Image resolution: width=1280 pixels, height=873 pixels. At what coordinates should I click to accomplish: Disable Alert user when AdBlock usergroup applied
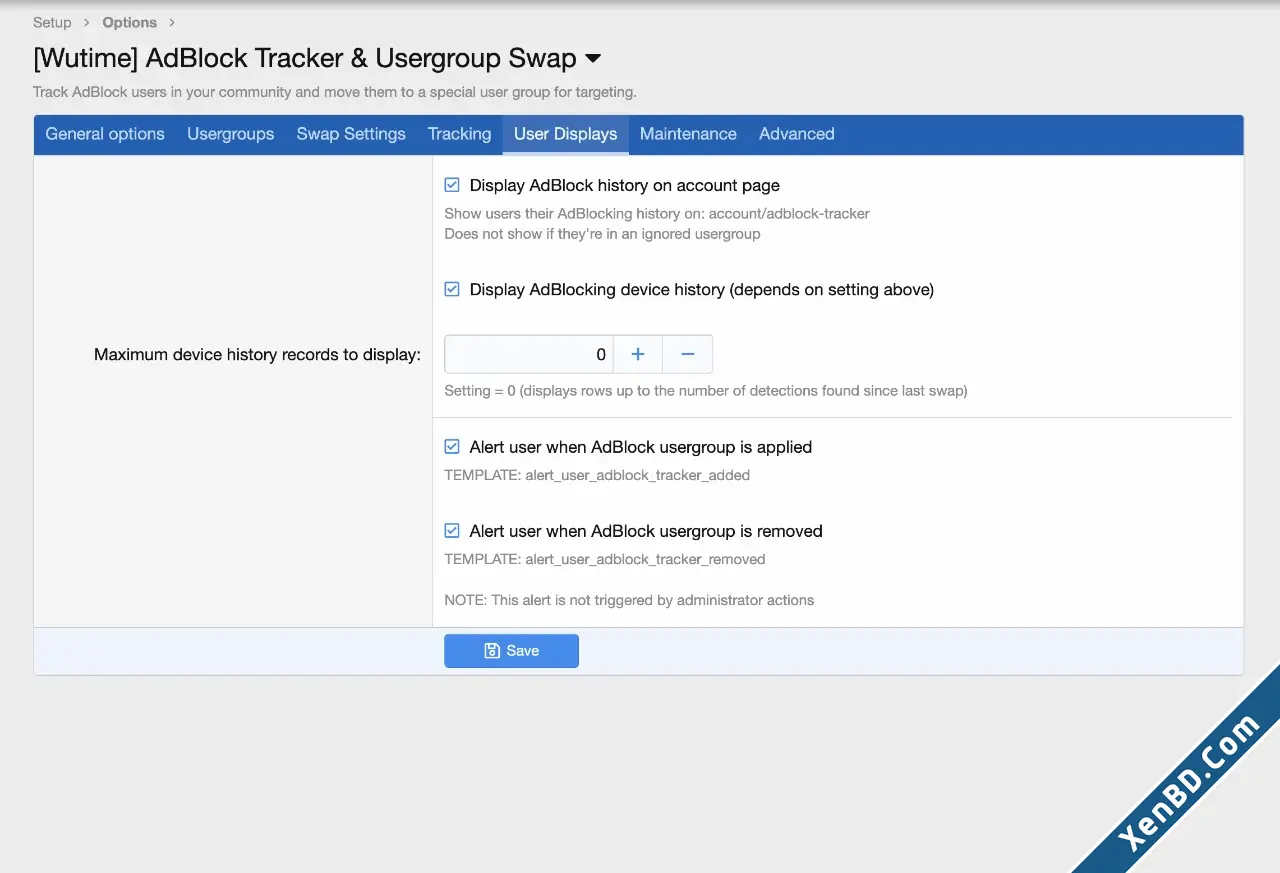pos(452,447)
